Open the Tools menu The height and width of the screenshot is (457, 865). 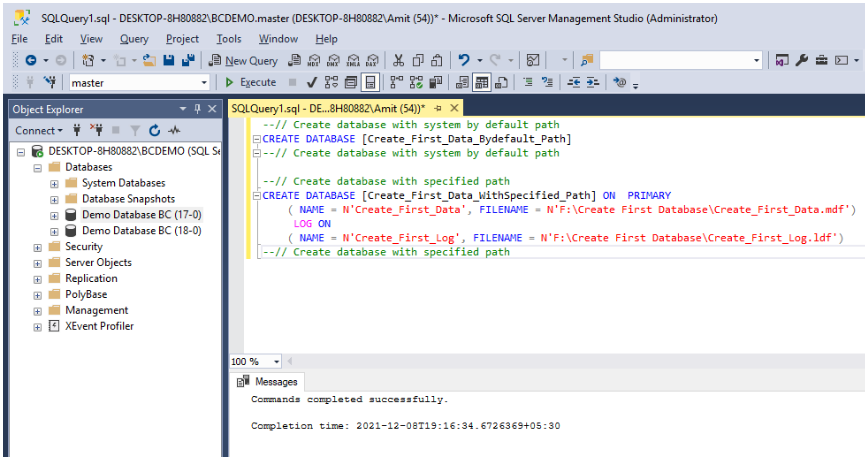(228, 39)
